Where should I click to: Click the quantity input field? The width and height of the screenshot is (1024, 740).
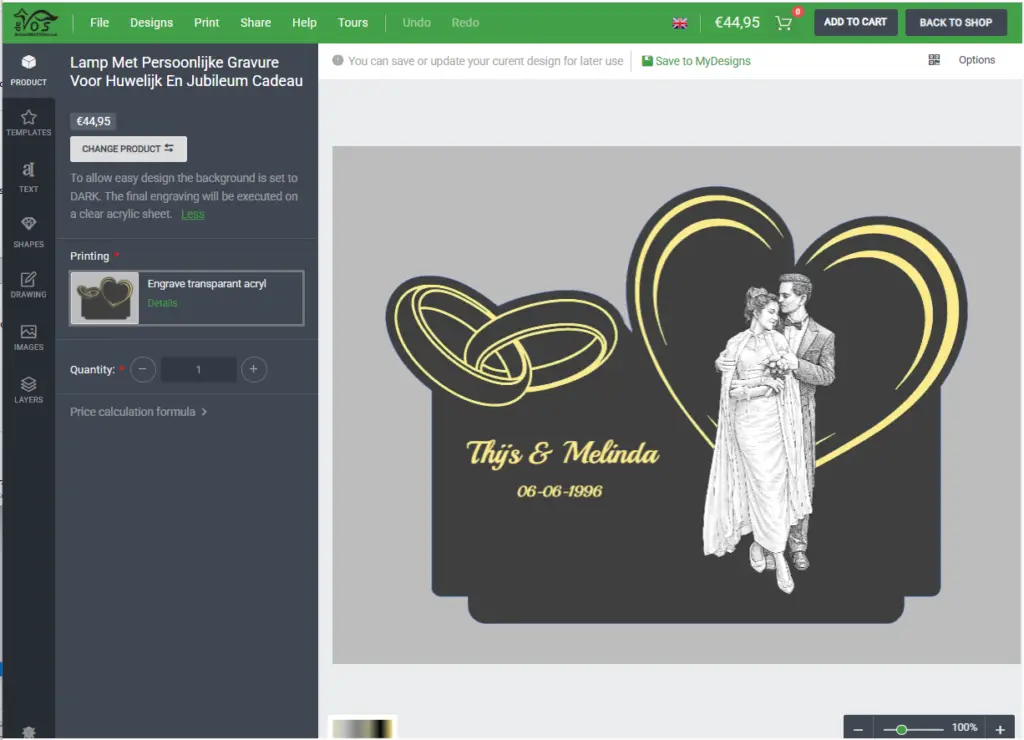pos(199,369)
